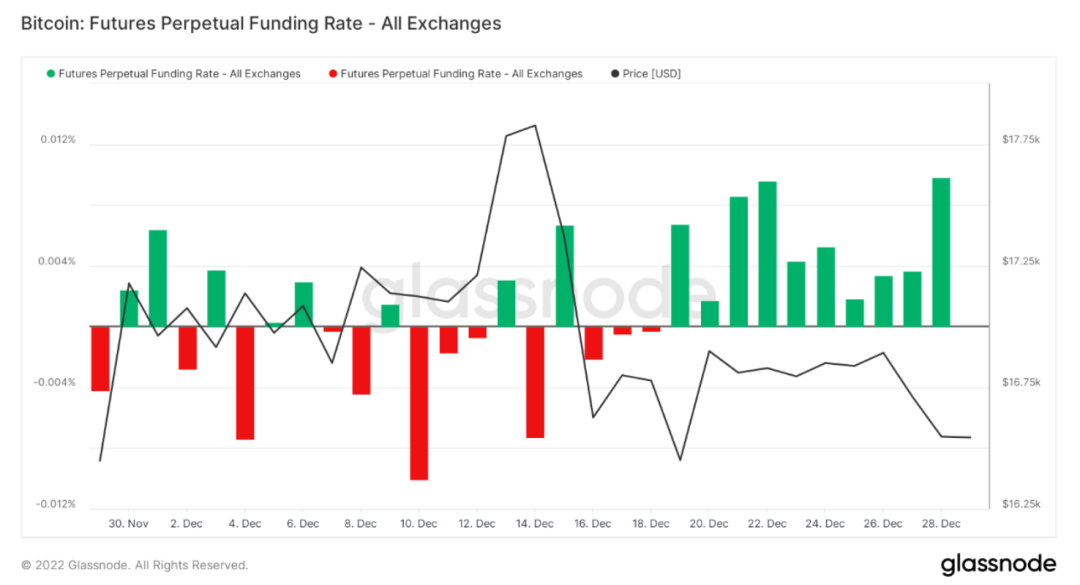Toggle the red Futures Perpetual Funding Rate legend label

pos(461,74)
